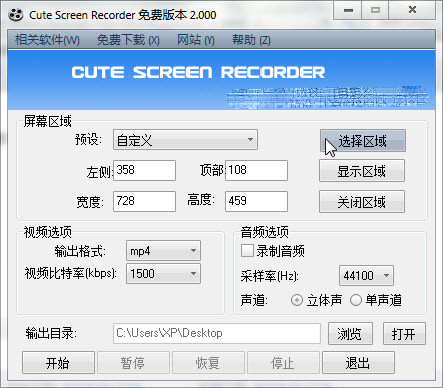The width and height of the screenshot is (443, 388).
Task: Click the 打开 open button
Action: coord(404,334)
